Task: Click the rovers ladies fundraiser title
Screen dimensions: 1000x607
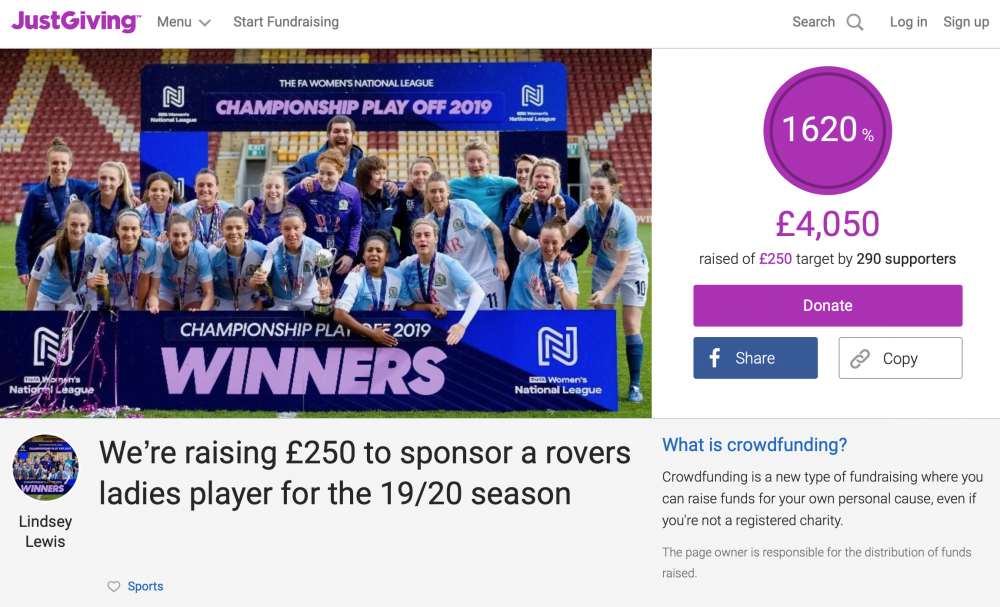Action: pos(365,472)
